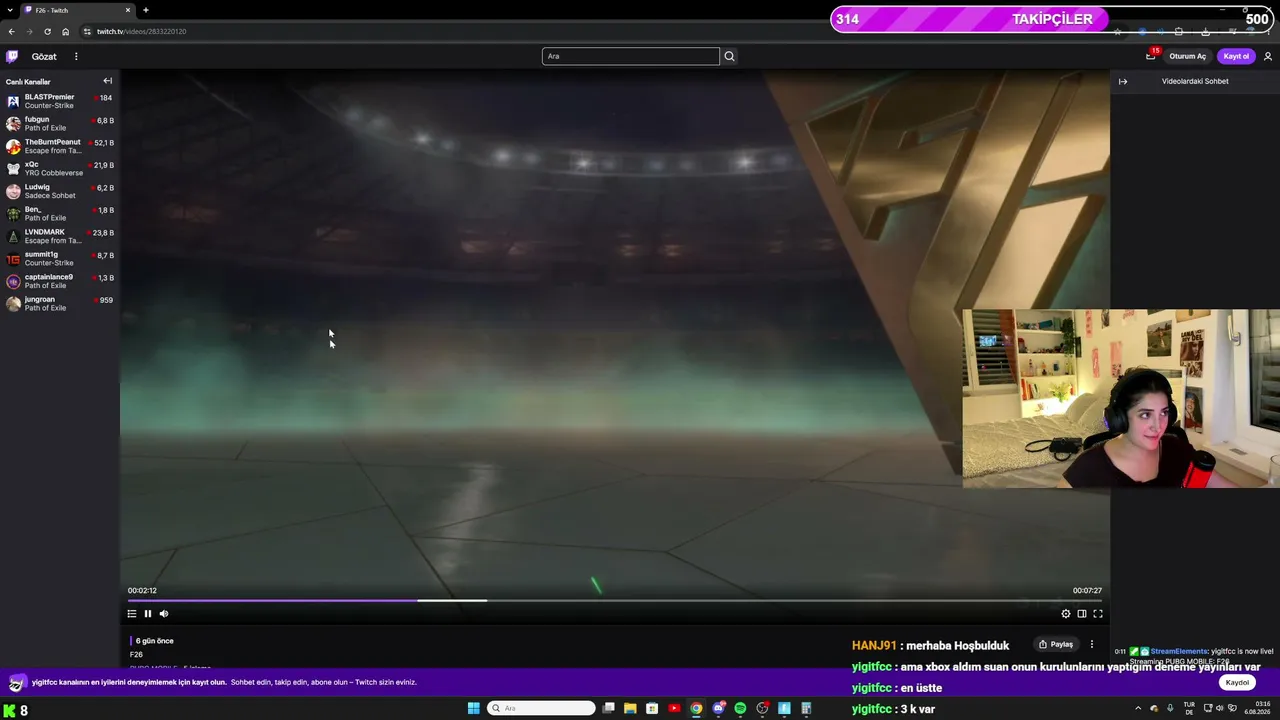This screenshot has width=1280, height=720.
Task: Open jungroan channel in sidebar
Action: click(x=60, y=304)
